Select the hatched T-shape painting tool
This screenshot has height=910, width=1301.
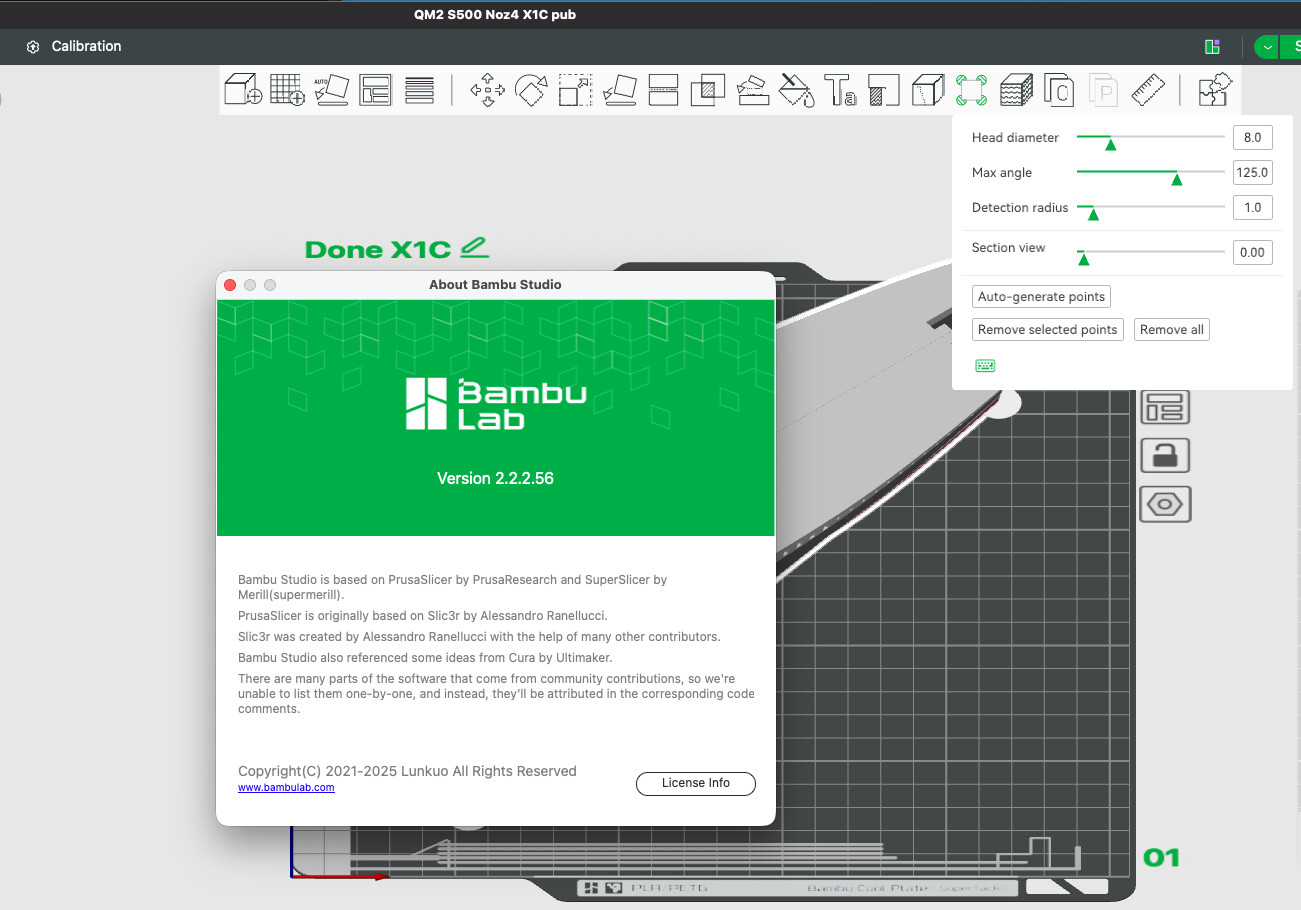(x=884, y=90)
